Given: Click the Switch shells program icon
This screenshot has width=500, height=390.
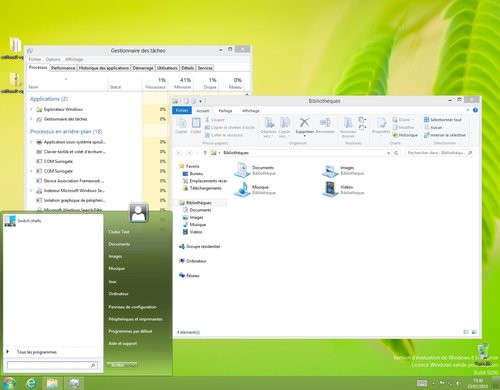Looking at the screenshot, I should (x=10, y=221).
